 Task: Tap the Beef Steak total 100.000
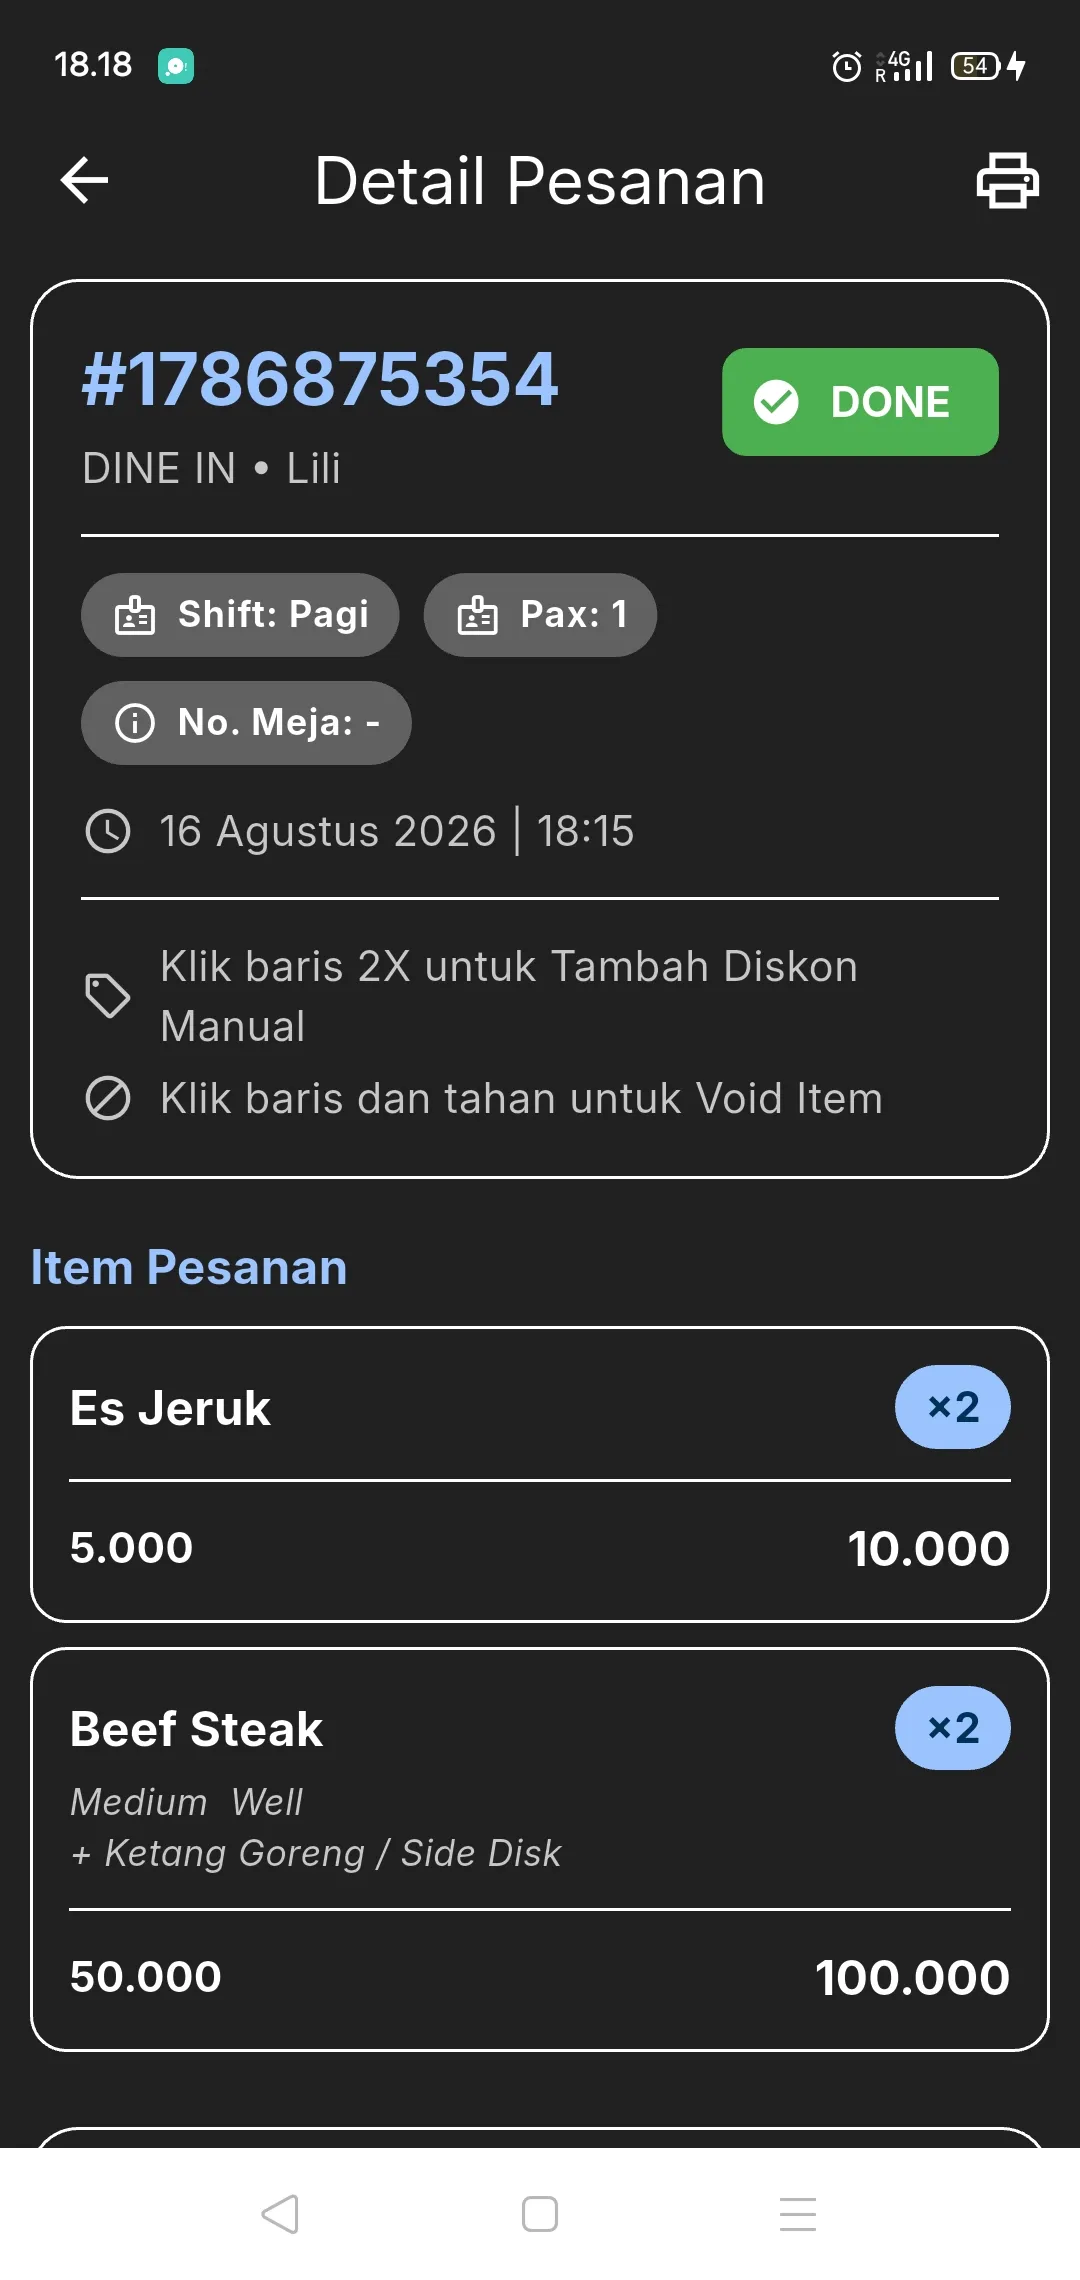click(x=912, y=1977)
